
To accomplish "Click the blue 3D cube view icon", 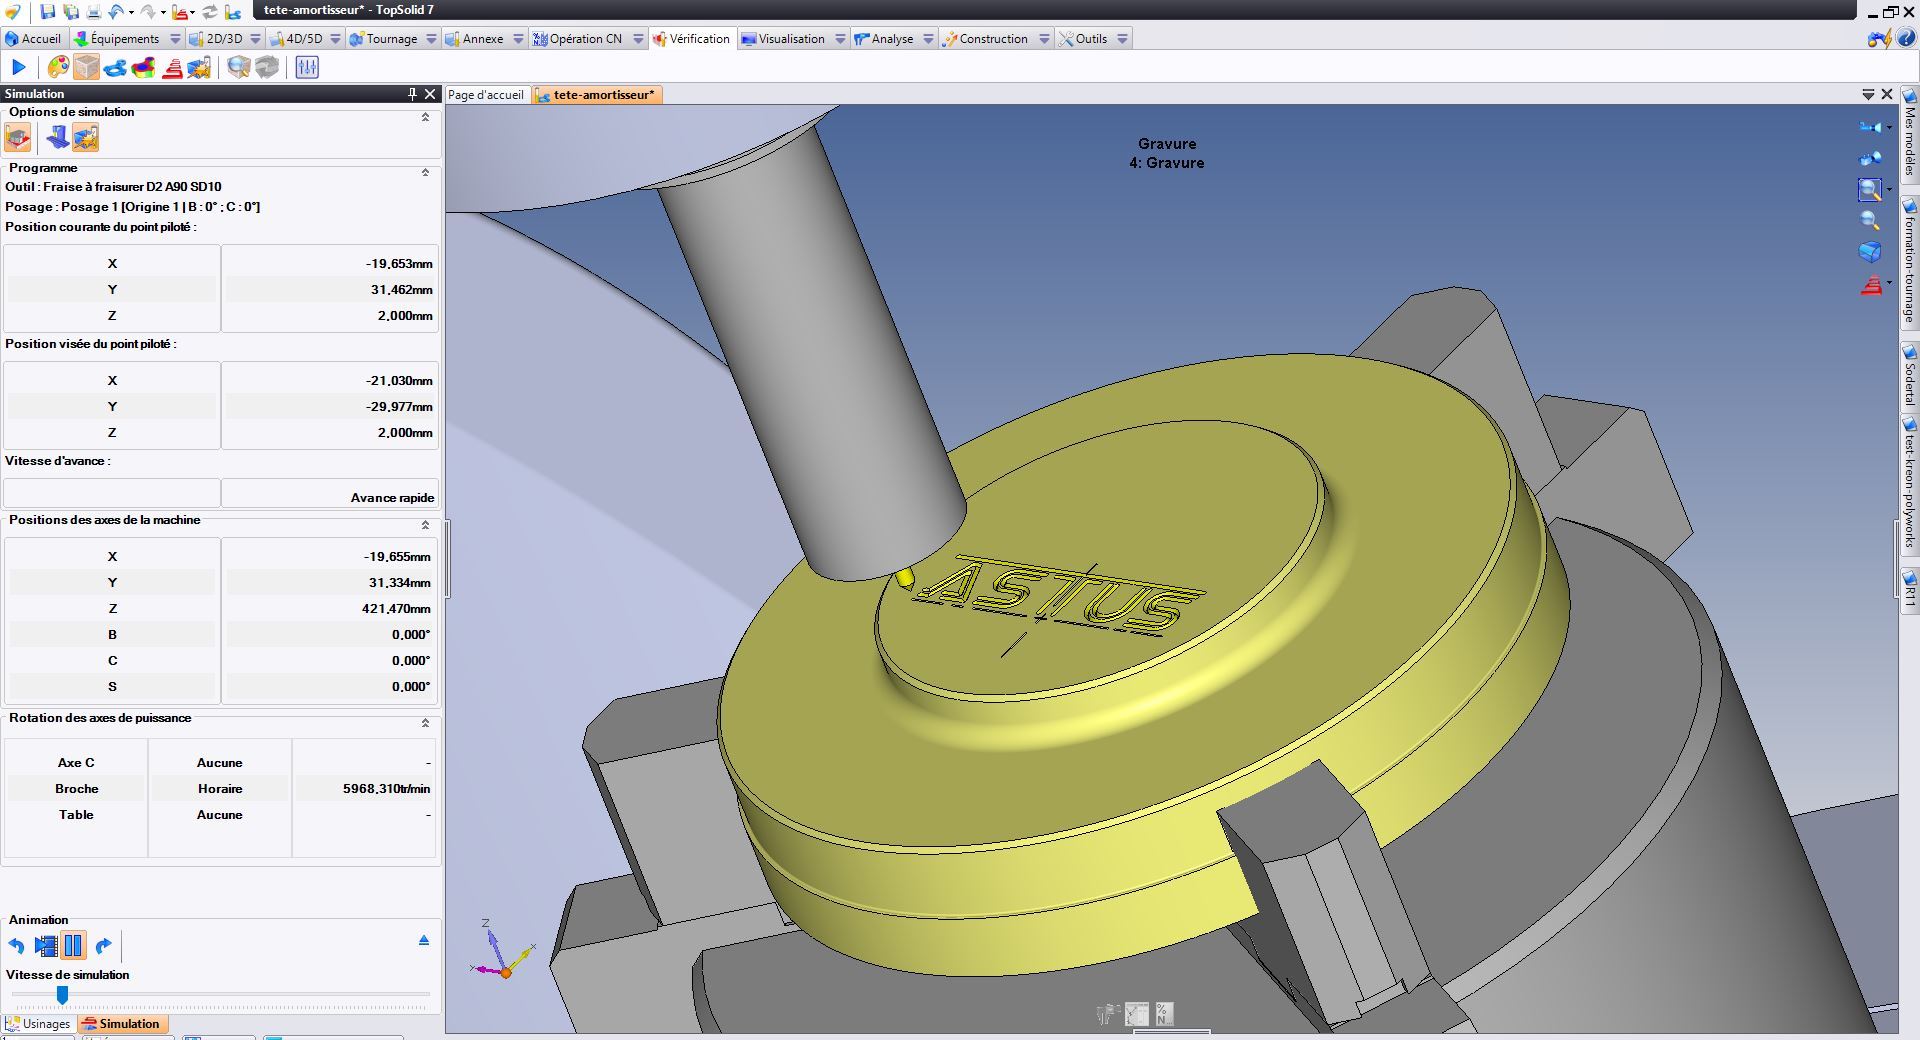I will tap(1869, 252).
